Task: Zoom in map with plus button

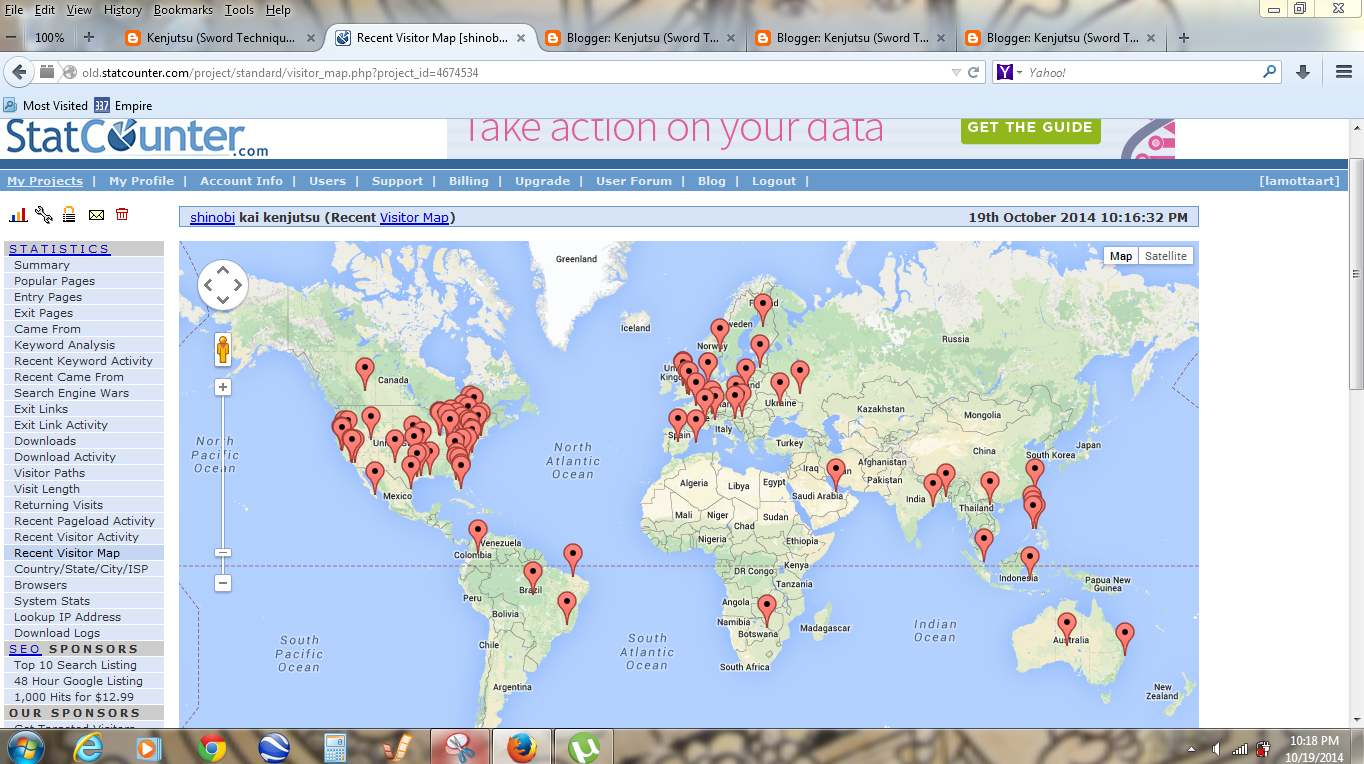Action: tap(223, 387)
